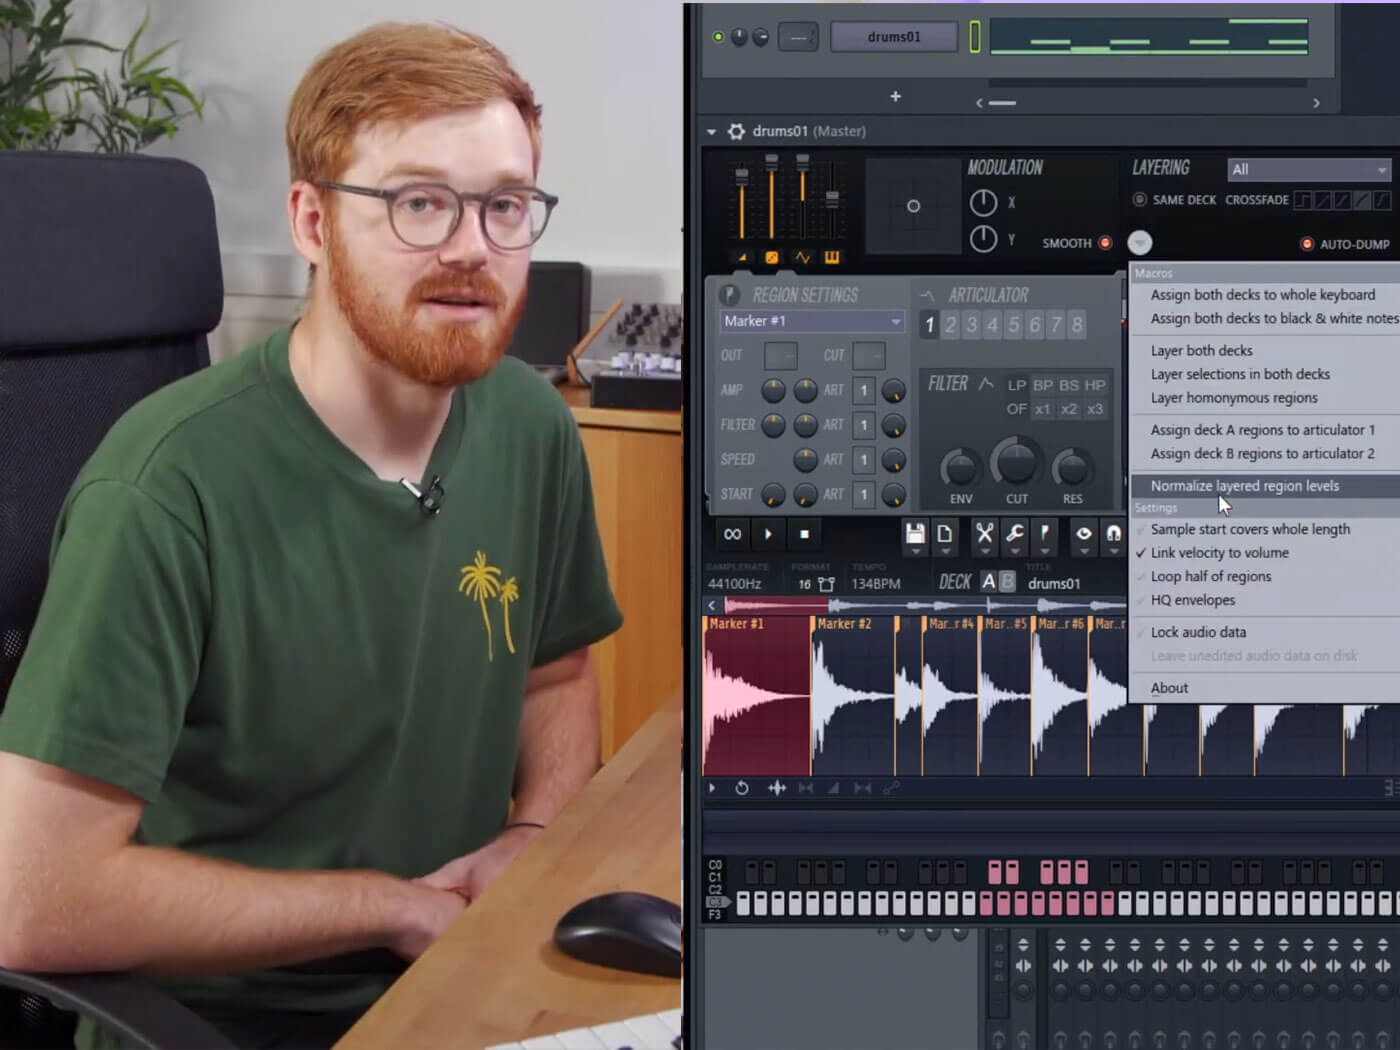Click the right arrow of channel scrollbar
1400x1050 pixels.
click(1316, 103)
